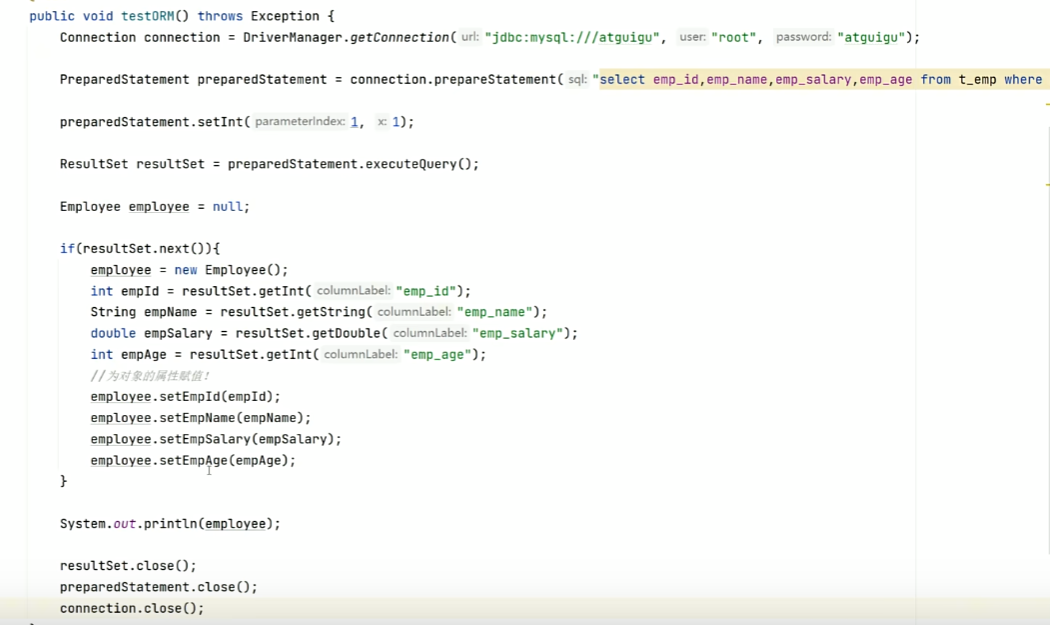This screenshot has height=625, width=1050.
Task: Click the prepareStatement method call
Action: 495,80
